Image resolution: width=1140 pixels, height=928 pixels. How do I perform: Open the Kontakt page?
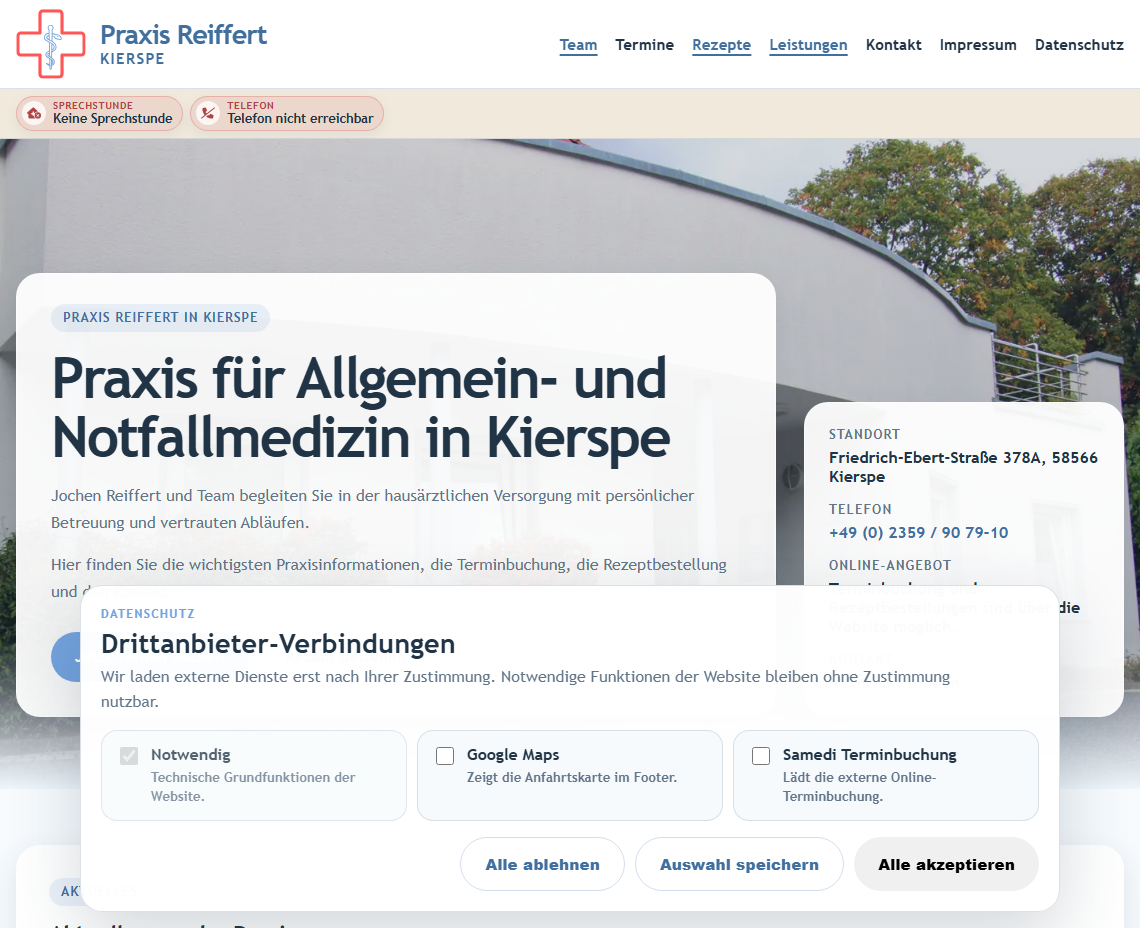click(894, 45)
